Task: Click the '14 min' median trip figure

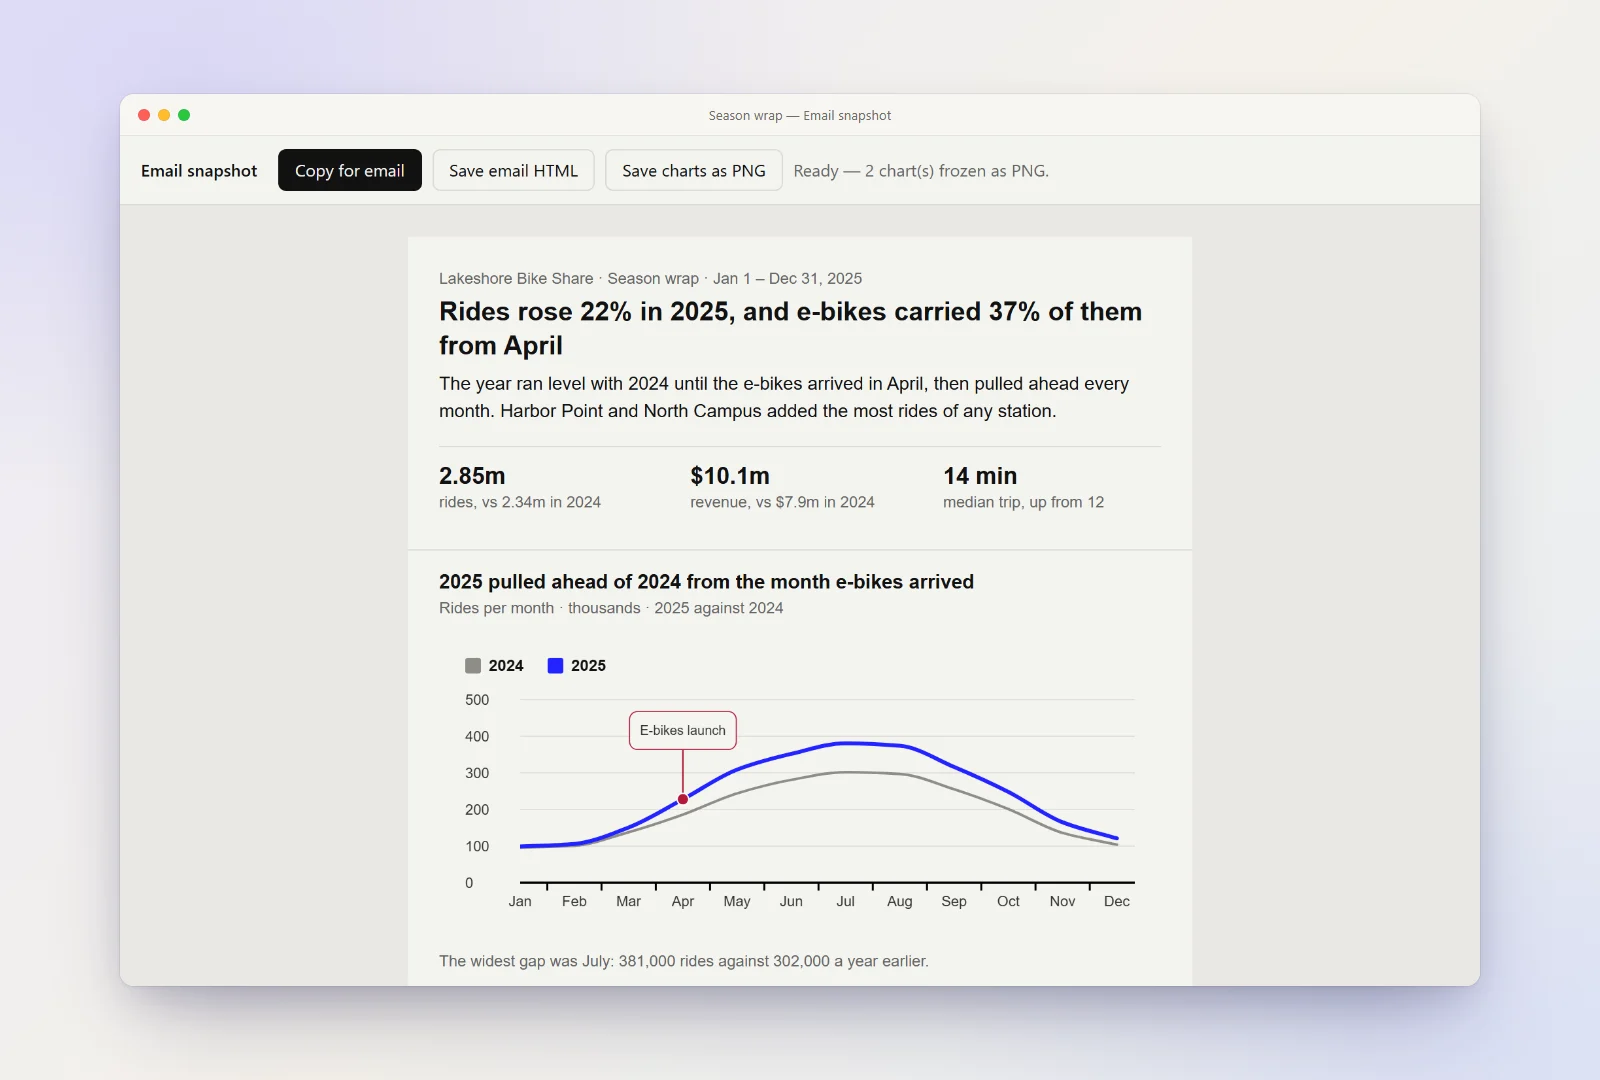Action: click(980, 476)
